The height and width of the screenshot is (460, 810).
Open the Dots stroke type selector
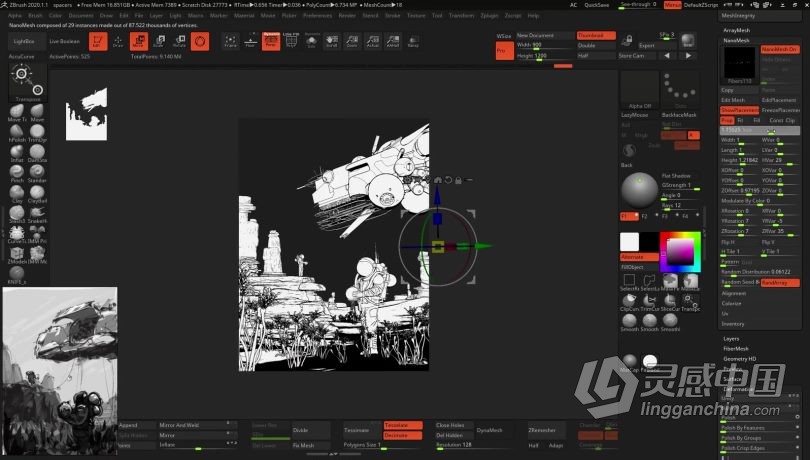point(680,90)
